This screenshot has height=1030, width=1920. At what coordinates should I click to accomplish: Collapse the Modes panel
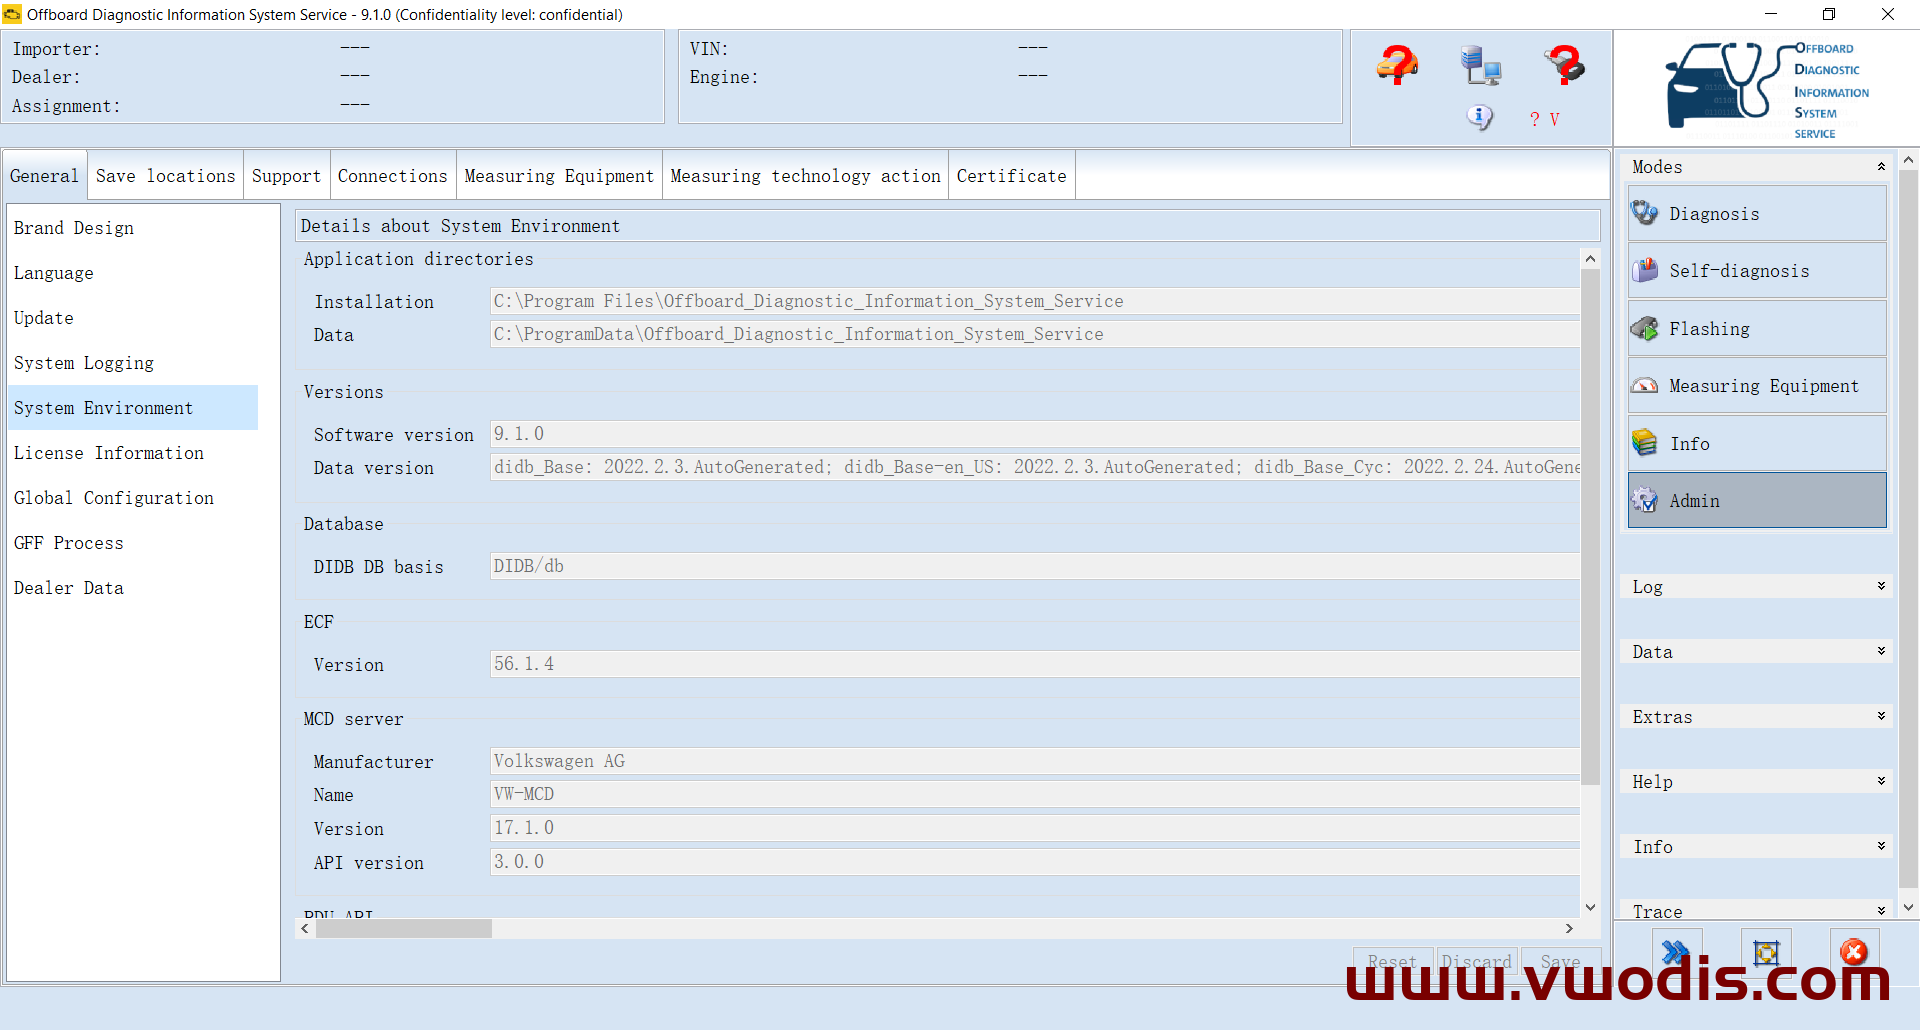point(1880,167)
